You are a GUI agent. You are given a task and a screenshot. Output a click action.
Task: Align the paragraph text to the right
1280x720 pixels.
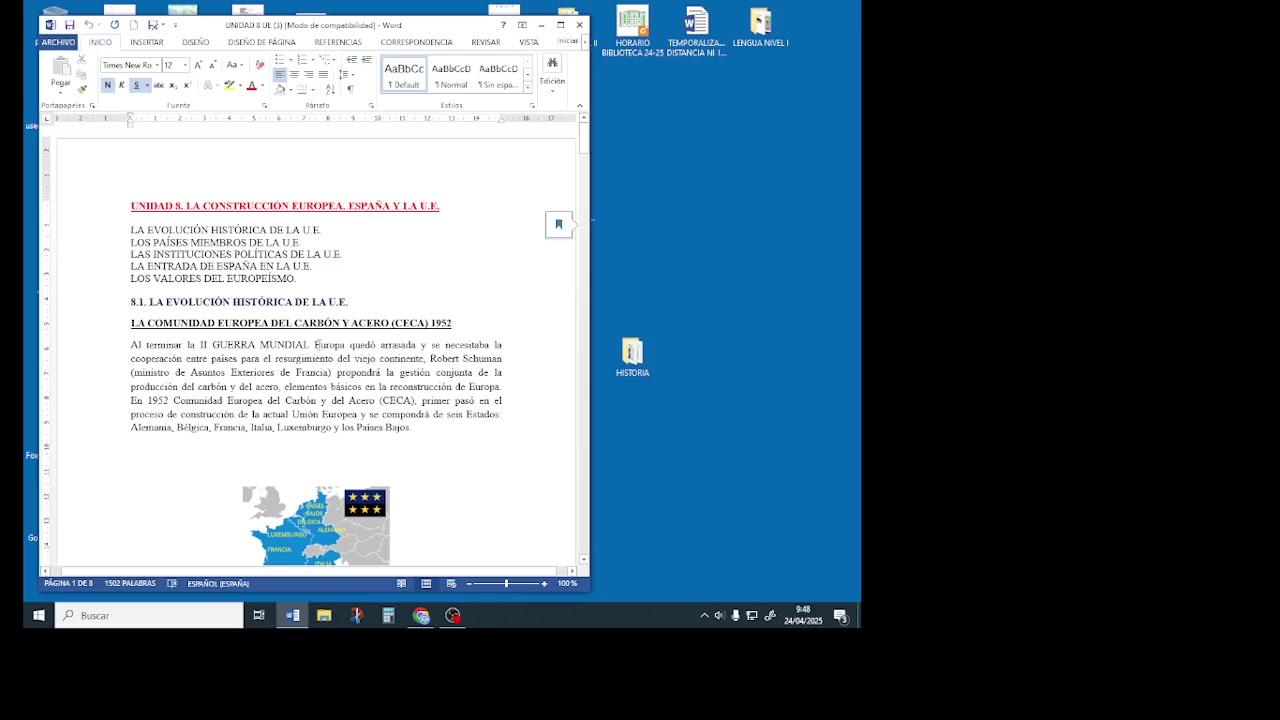click(x=308, y=75)
